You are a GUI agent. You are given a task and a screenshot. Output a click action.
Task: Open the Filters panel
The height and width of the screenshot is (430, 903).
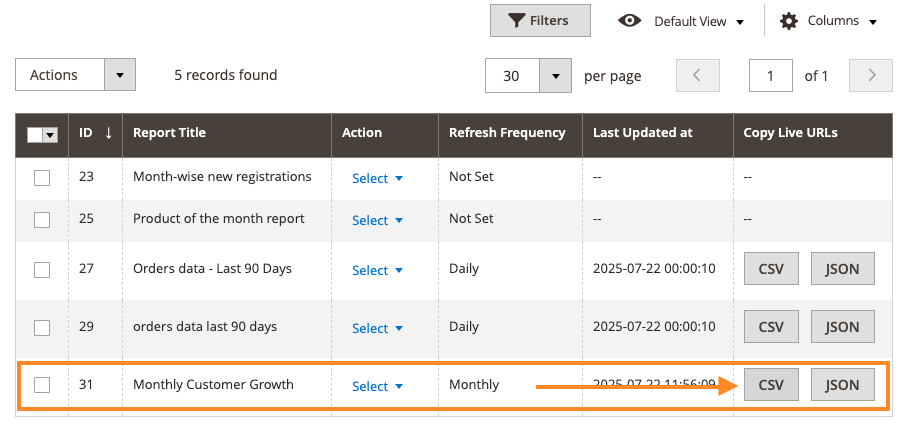[540, 21]
